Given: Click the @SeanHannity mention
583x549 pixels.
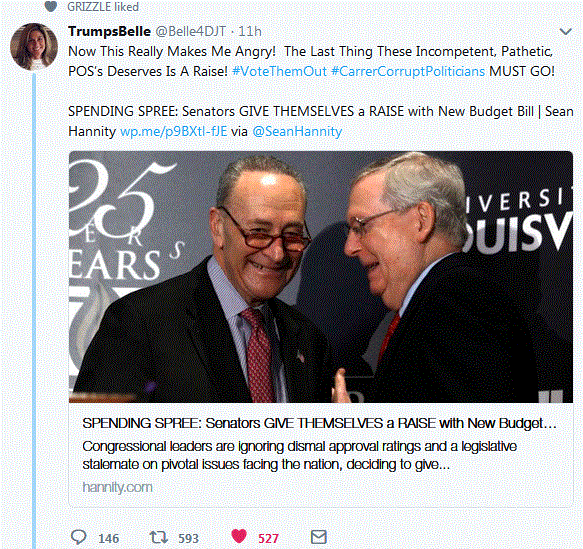Looking at the screenshot, I should (x=297, y=131).
